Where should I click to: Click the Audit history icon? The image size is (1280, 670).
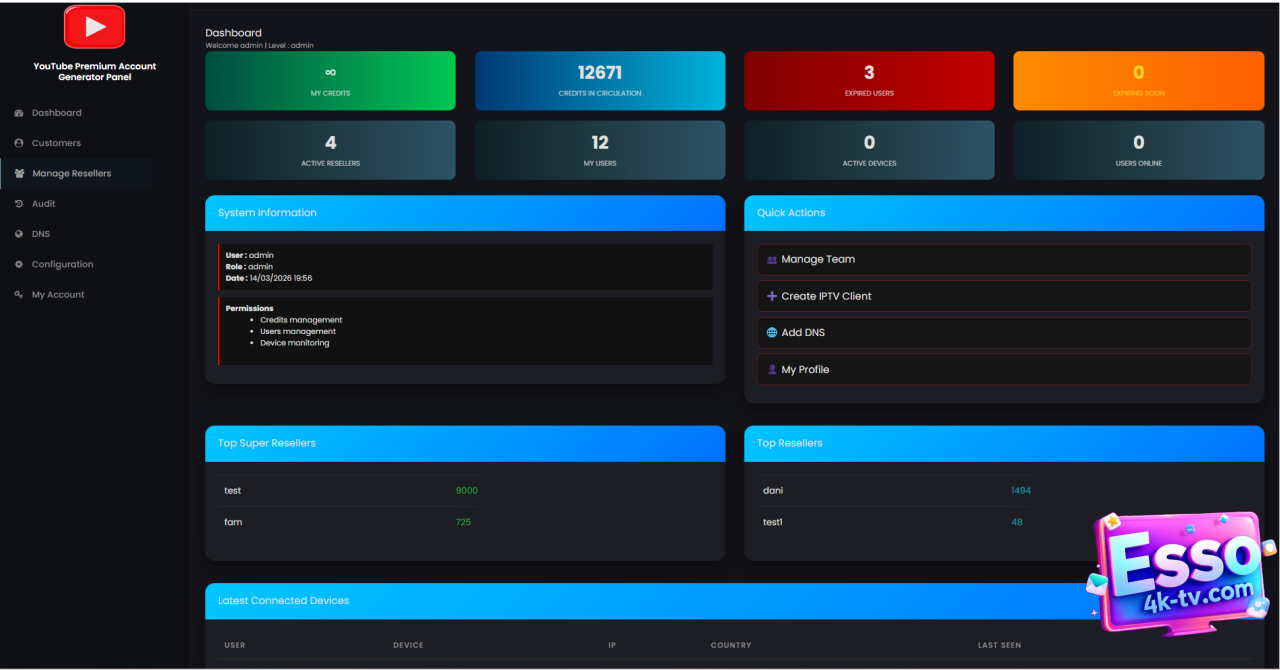tap(19, 204)
